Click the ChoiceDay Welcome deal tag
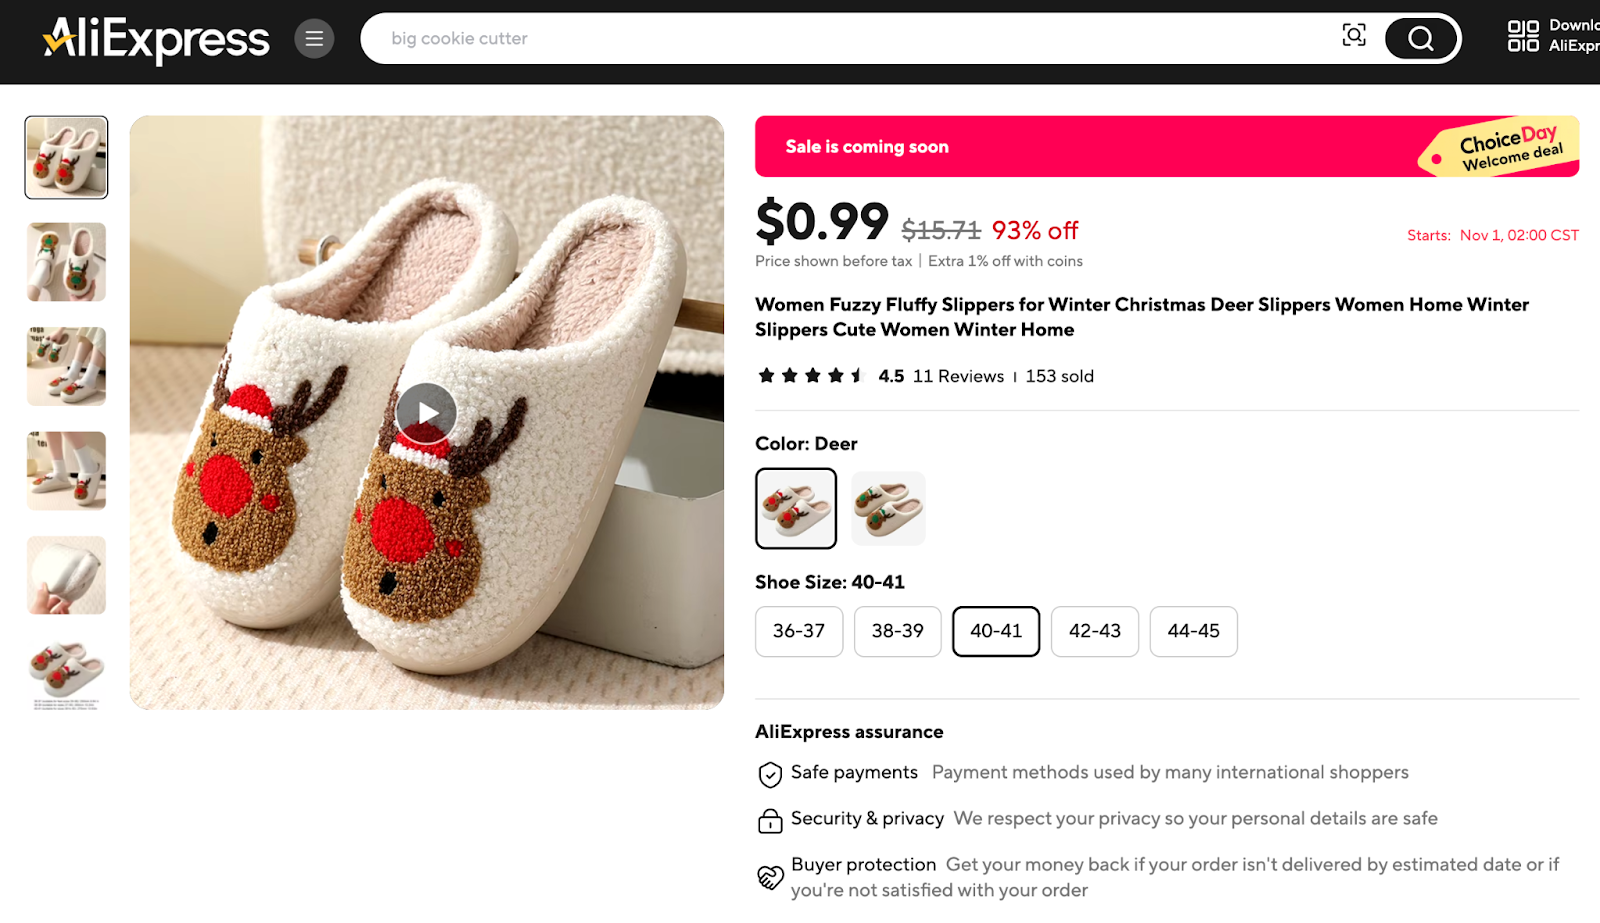 (x=1497, y=146)
